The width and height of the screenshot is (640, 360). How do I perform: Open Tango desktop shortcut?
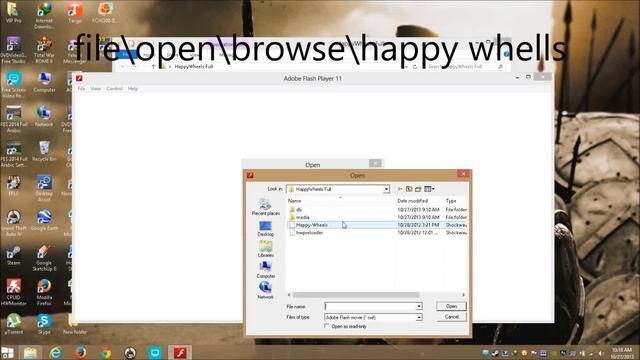(x=74, y=12)
